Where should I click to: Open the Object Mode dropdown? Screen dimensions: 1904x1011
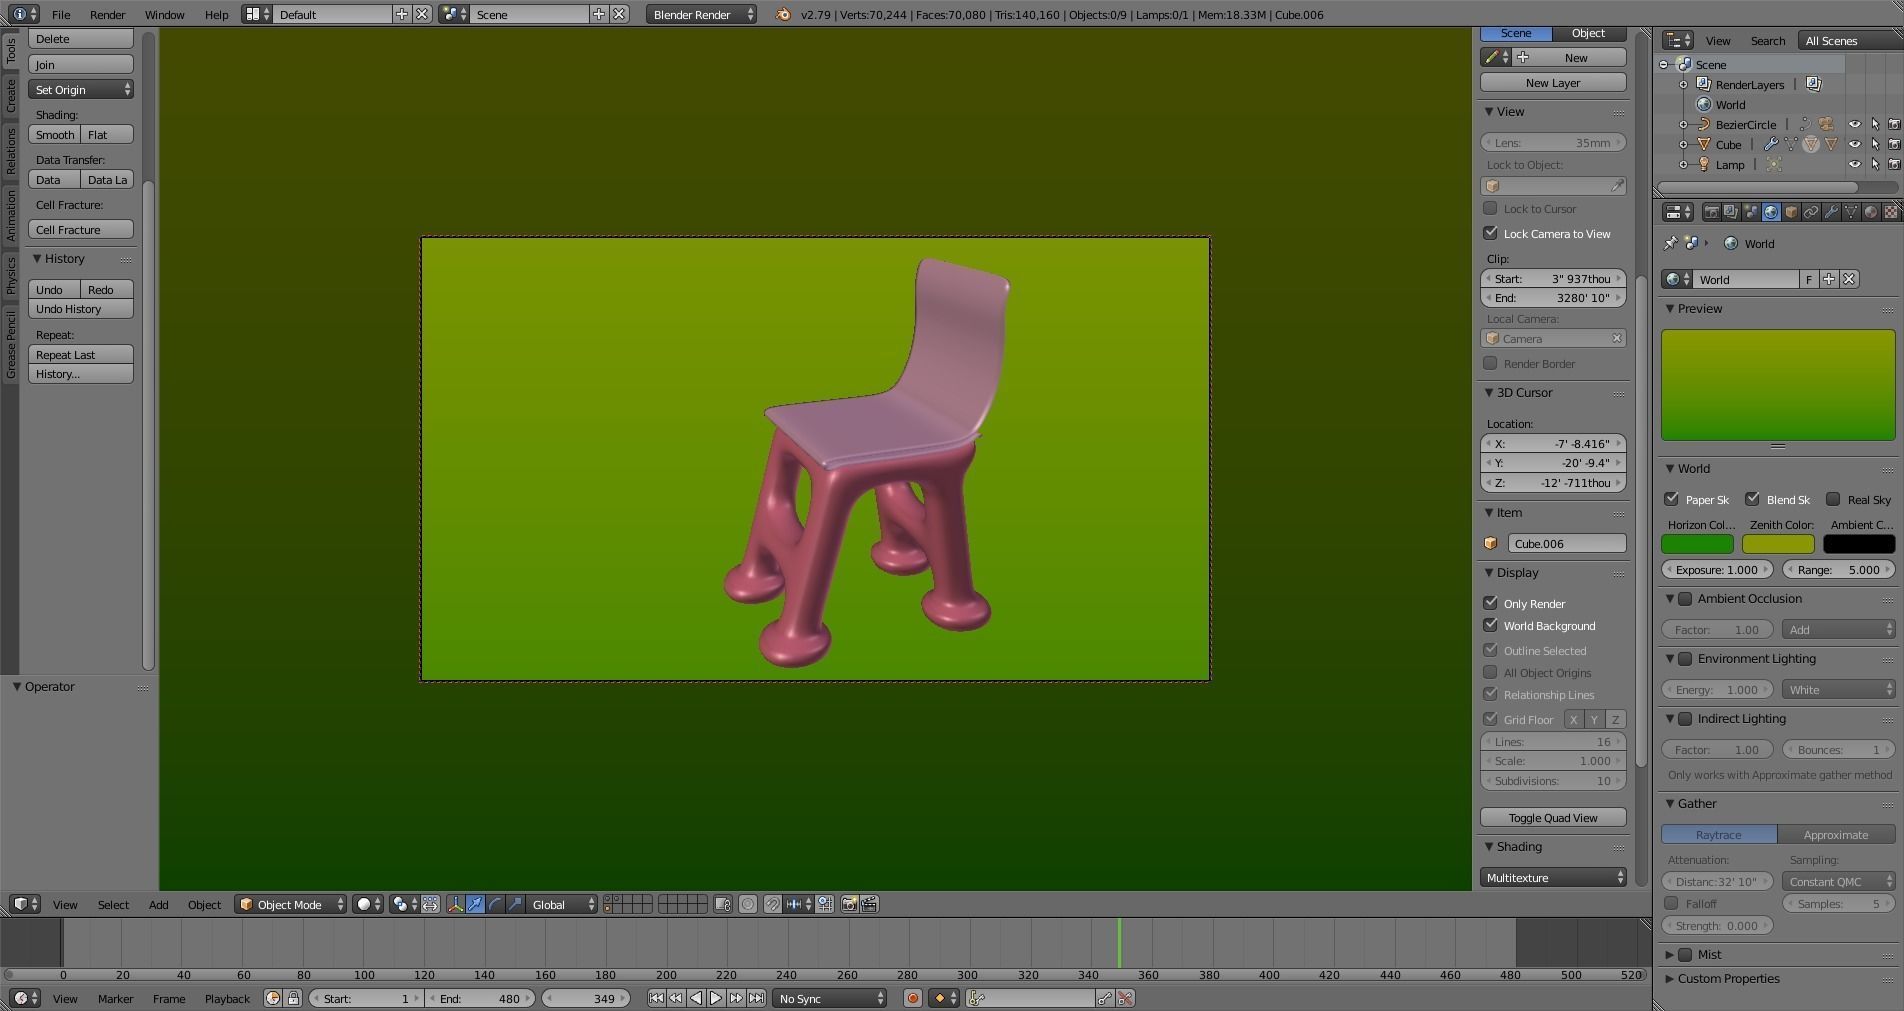pyautogui.click(x=290, y=904)
